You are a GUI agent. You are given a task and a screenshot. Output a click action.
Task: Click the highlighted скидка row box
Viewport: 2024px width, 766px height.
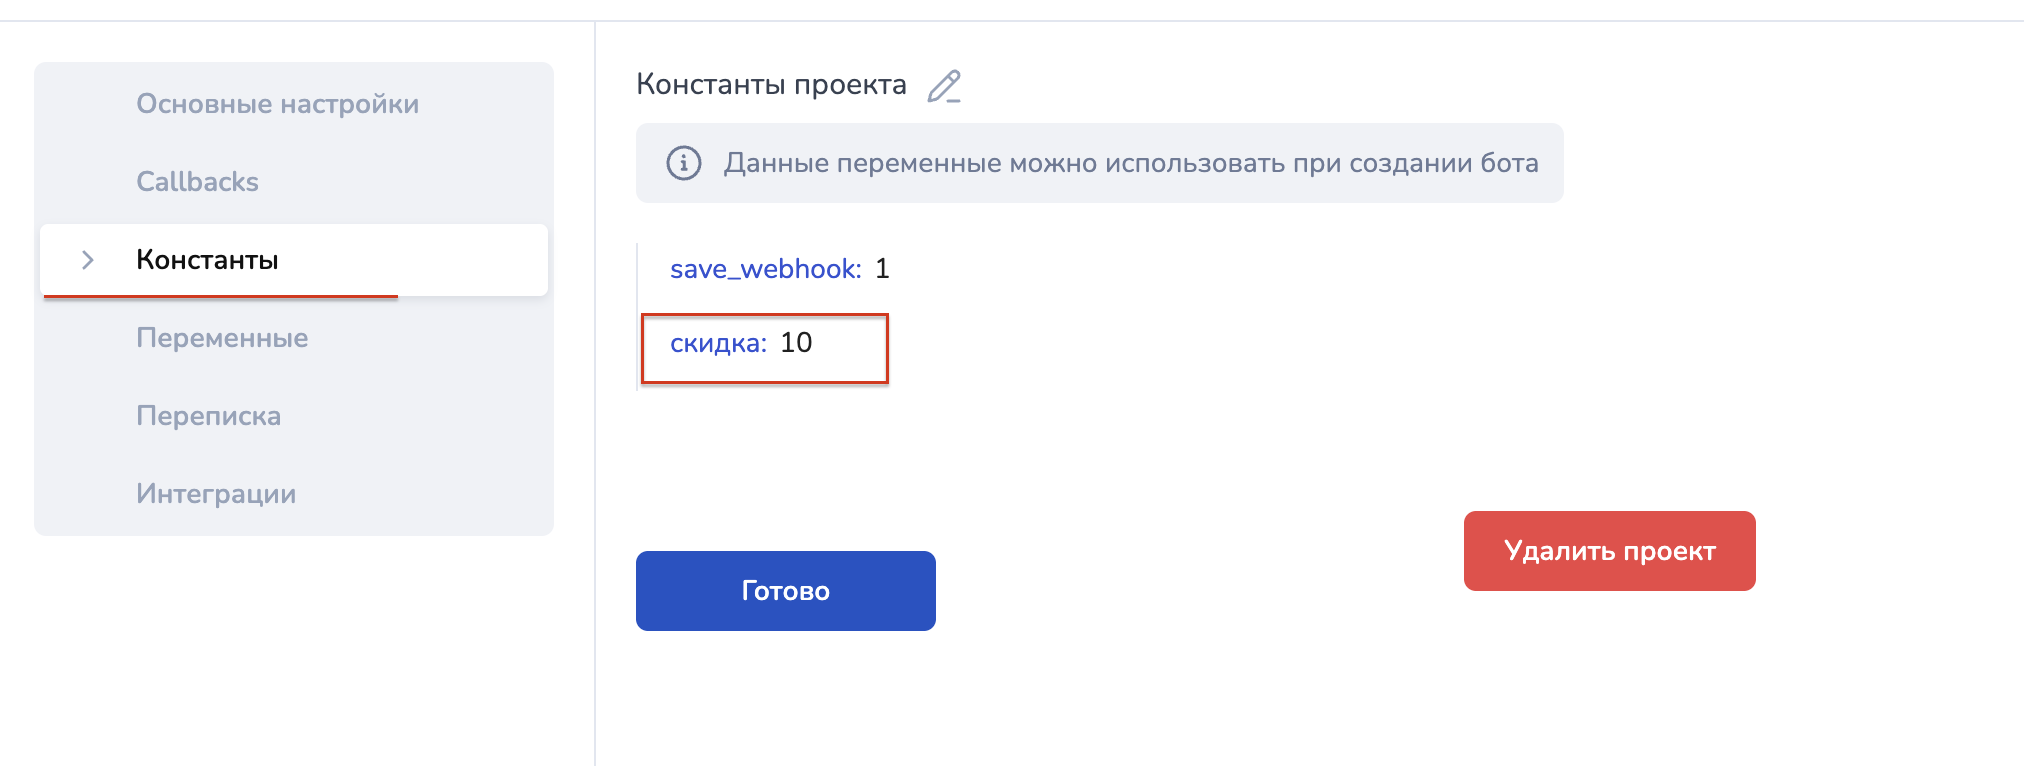pyautogui.click(x=765, y=349)
